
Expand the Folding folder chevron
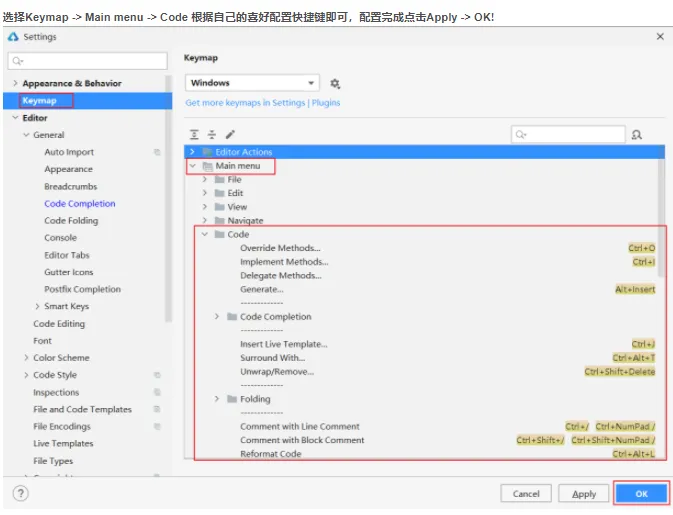point(217,399)
